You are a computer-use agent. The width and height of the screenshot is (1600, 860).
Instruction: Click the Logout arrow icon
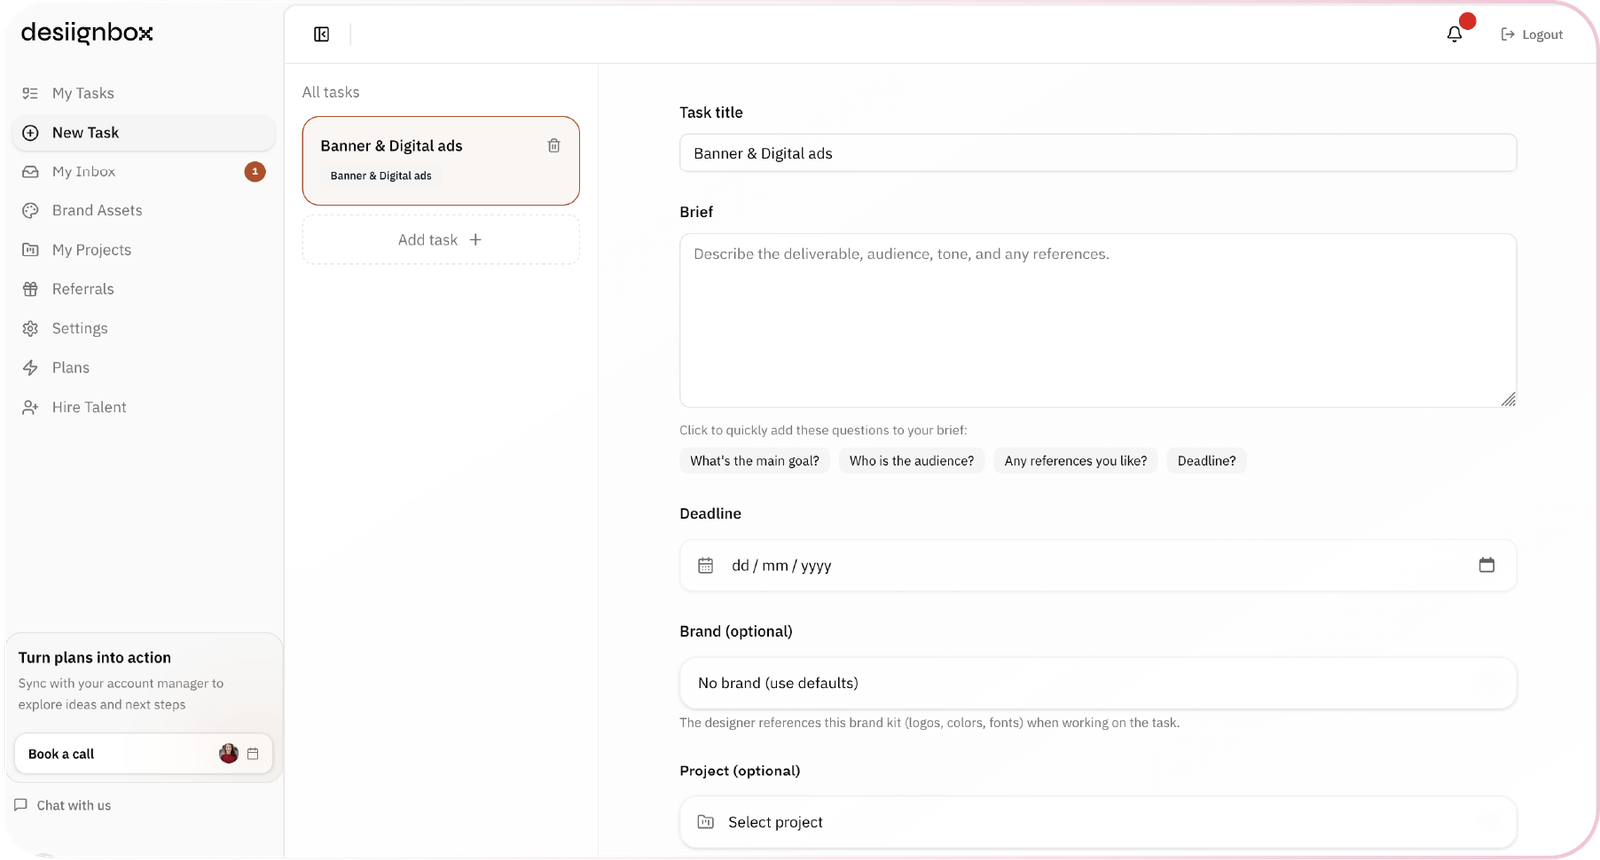[x=1508, y=34]
